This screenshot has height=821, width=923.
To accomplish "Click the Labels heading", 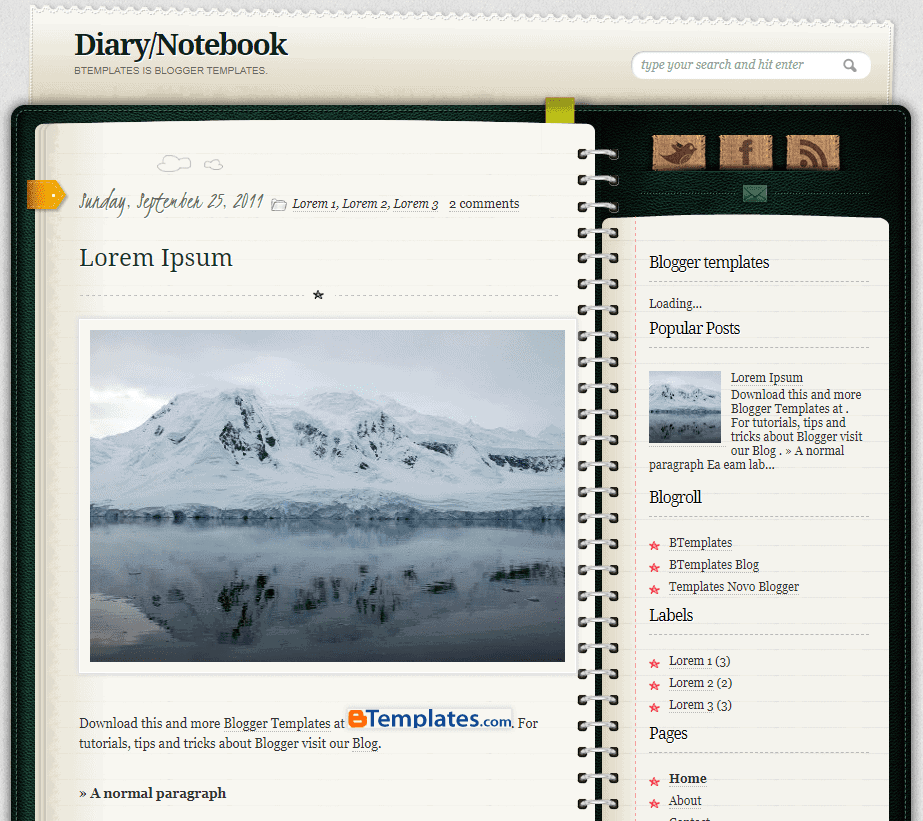I will click(670, 615).
